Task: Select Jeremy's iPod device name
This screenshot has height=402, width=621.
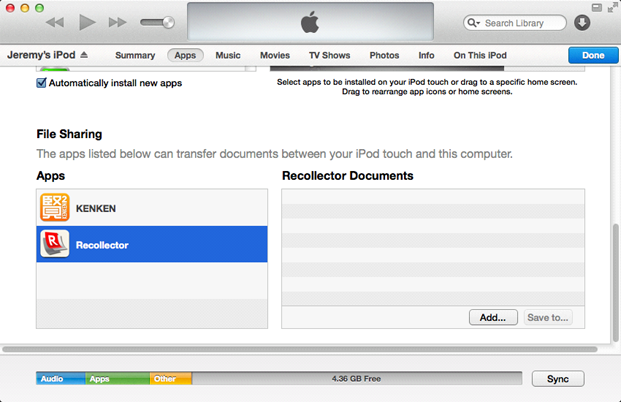Action: (41, 55)
